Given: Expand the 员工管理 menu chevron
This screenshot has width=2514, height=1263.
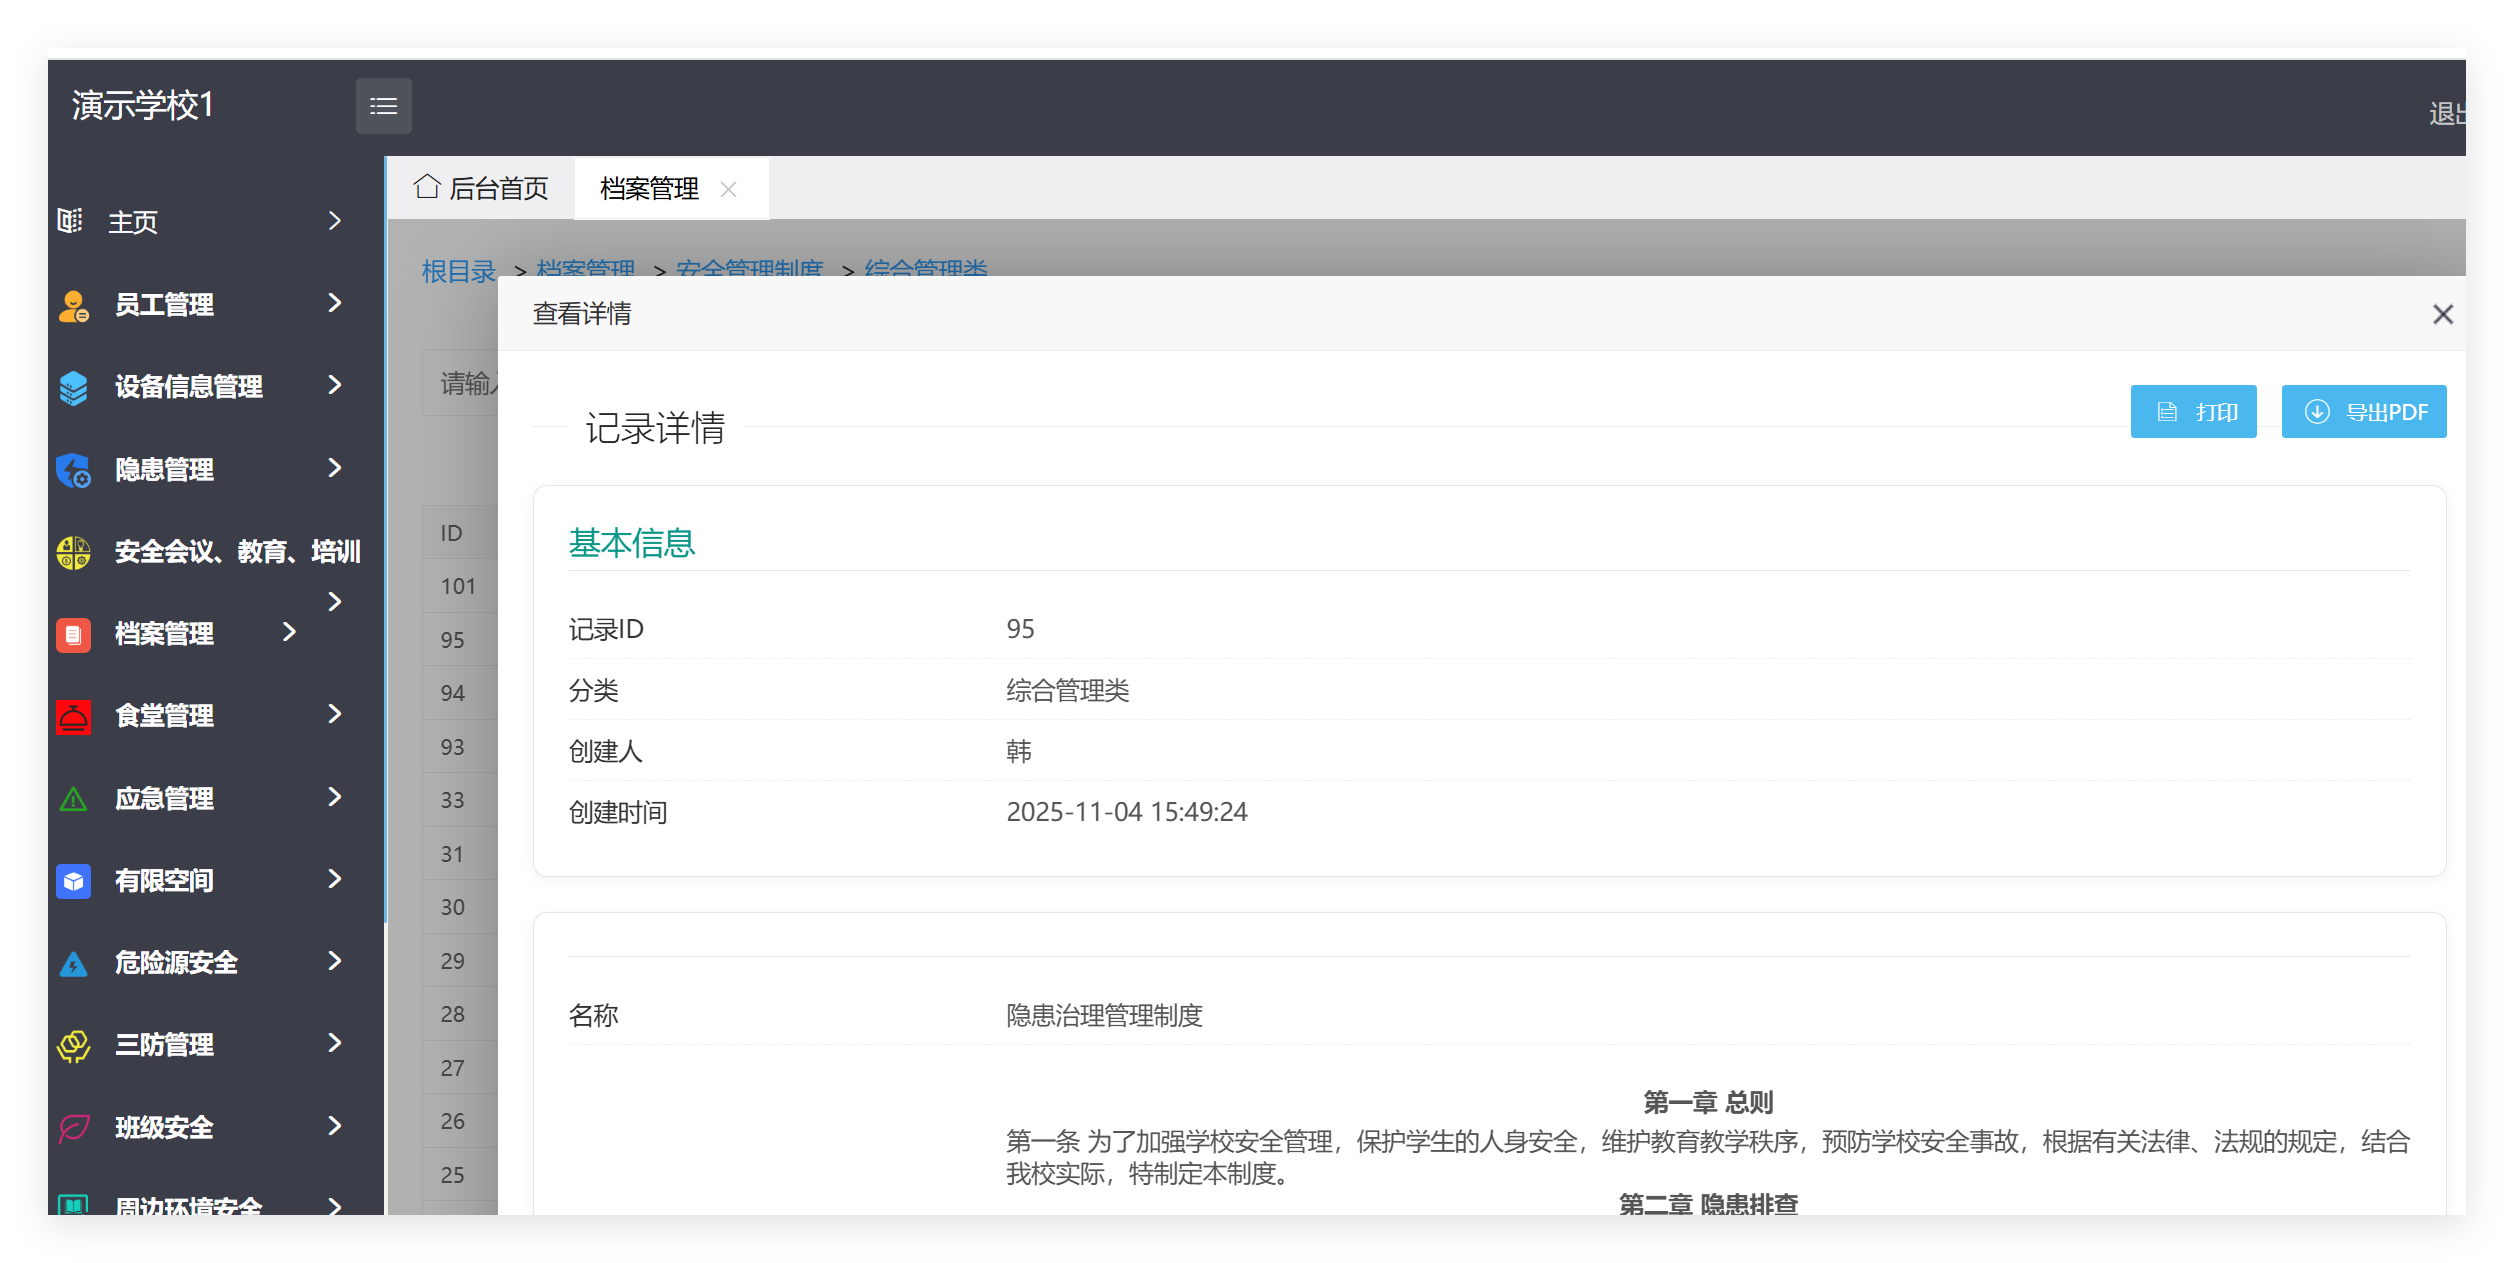Looking at the screenshot, I should click(334, 304).
